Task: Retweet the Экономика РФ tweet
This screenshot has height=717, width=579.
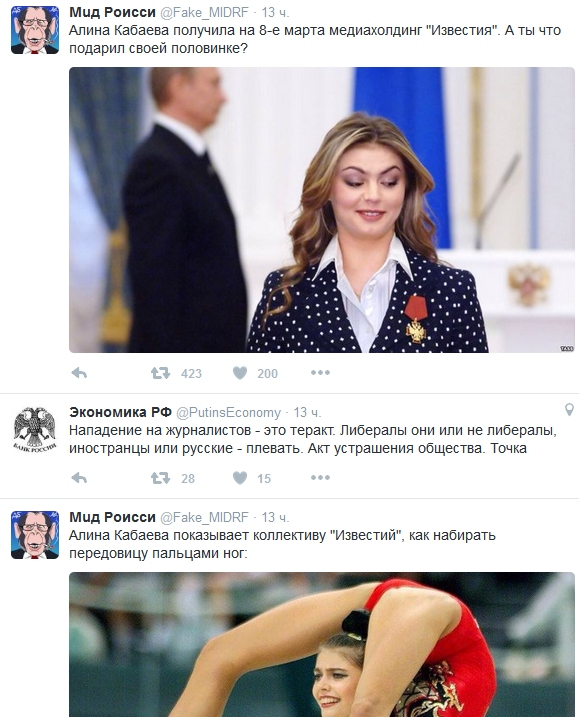Action: point(160,478)
